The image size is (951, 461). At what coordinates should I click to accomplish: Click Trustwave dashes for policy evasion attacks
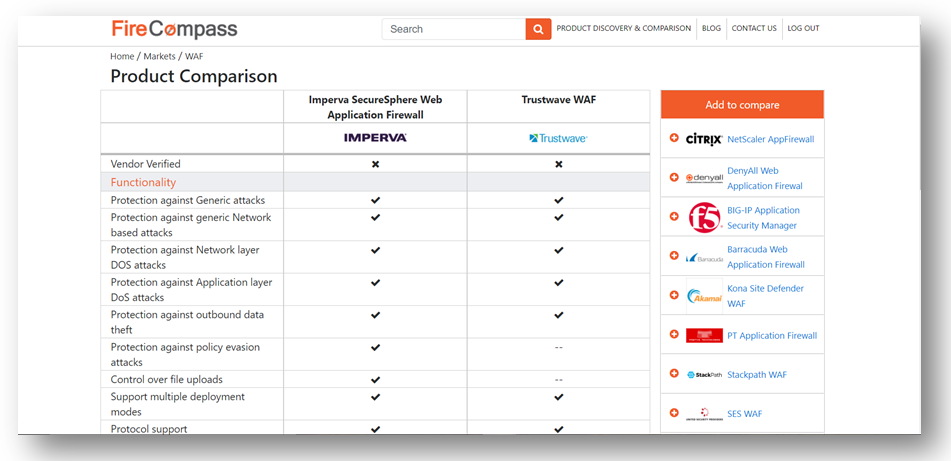pyautogui.click(x=559, y=348)
